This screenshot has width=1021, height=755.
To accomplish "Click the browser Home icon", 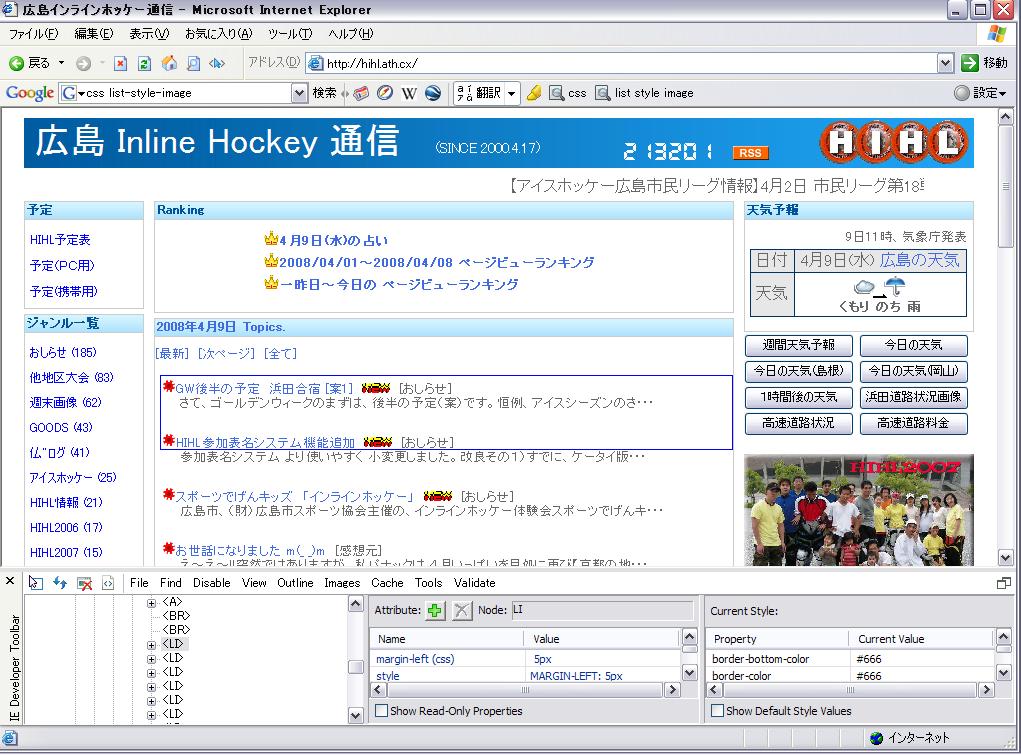I will [169, 63].
